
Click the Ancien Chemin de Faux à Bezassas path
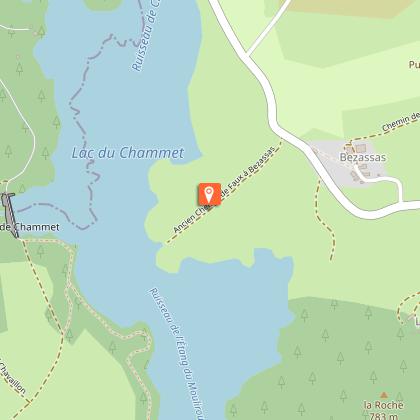[x=224, y=193]
